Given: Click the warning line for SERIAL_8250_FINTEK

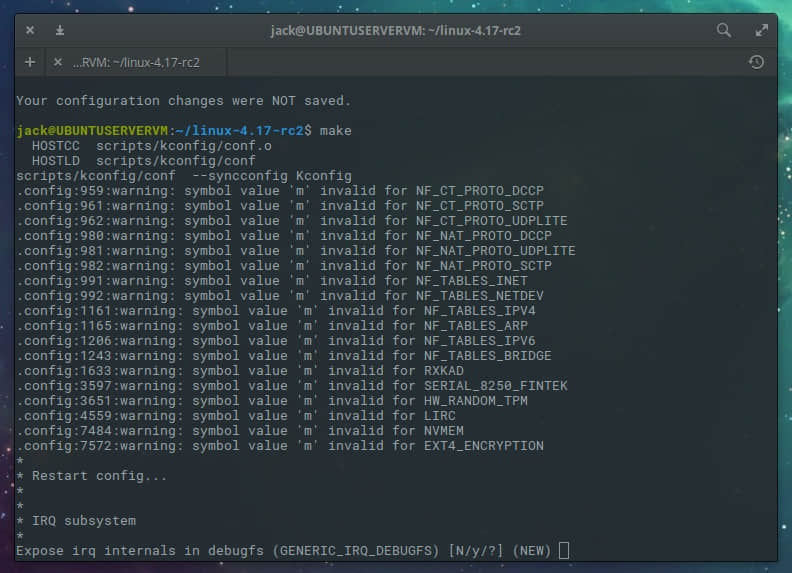Looking at the screenshot, I should (x=292, y=386).
